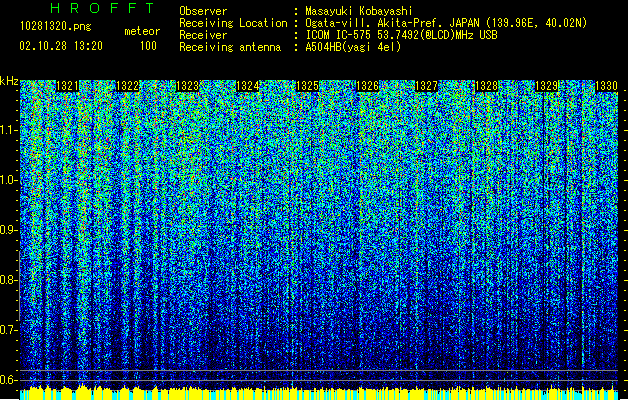This screenshot has height=400, width=629.
Task: Click the Observer field label
Action: (203, 11)
